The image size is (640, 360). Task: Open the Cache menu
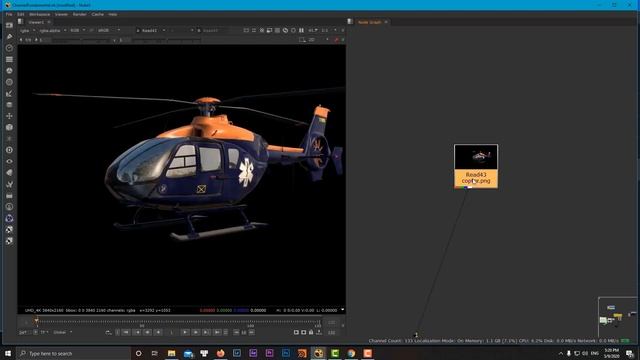click(98, 14)
